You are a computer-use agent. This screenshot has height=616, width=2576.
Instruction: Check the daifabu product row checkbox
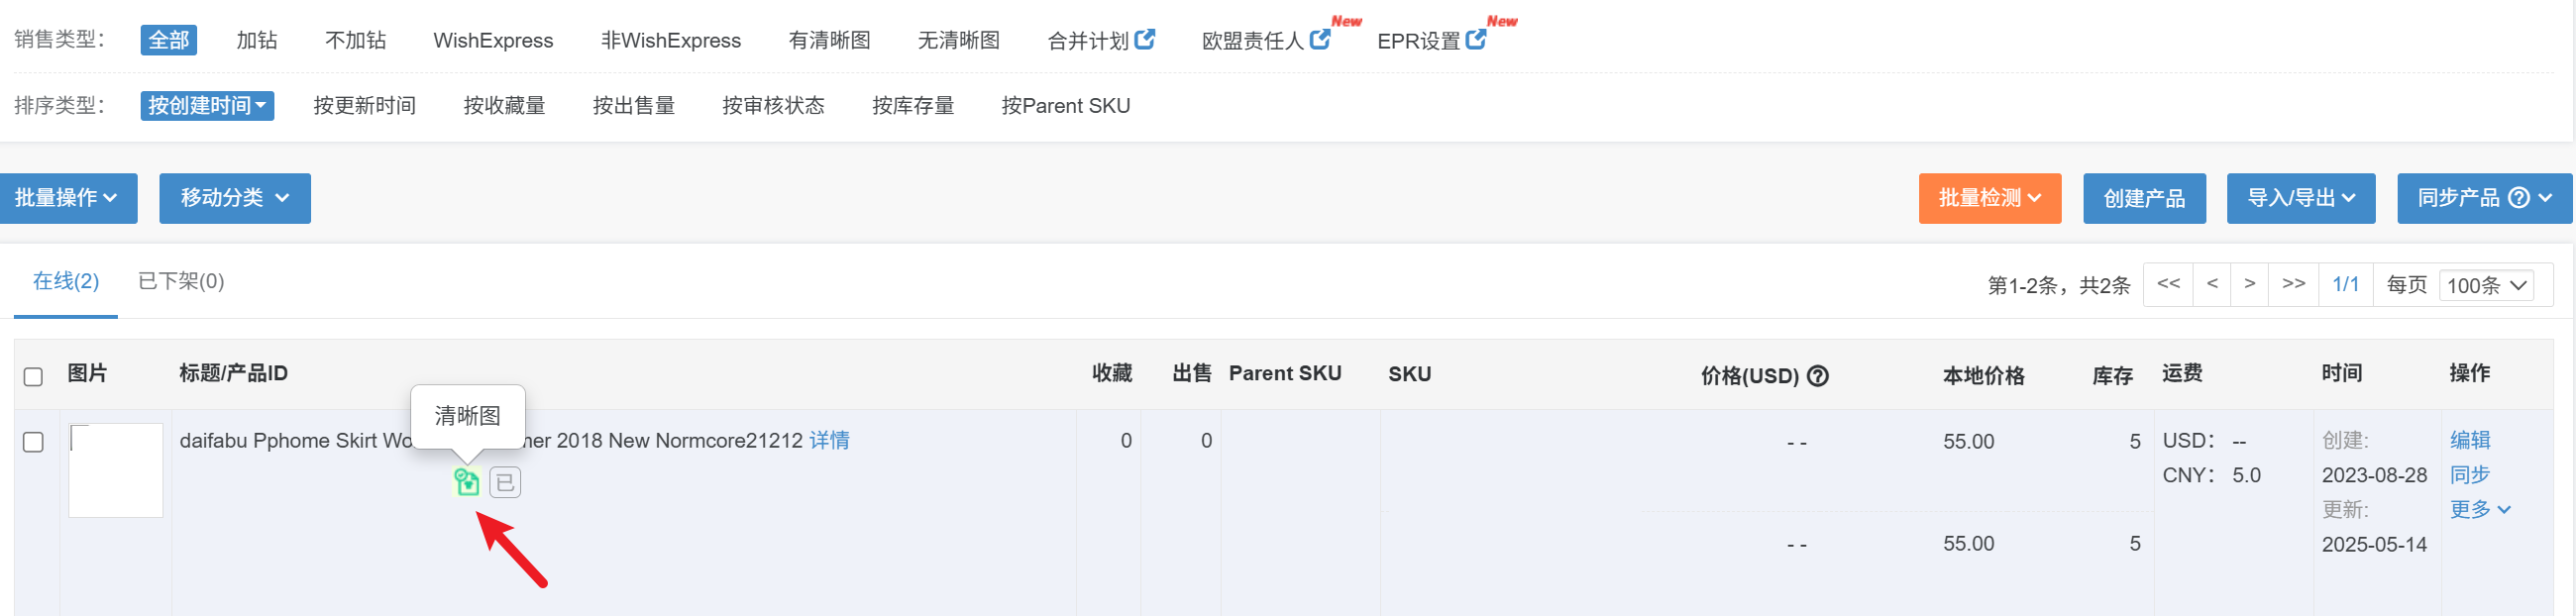33,442
